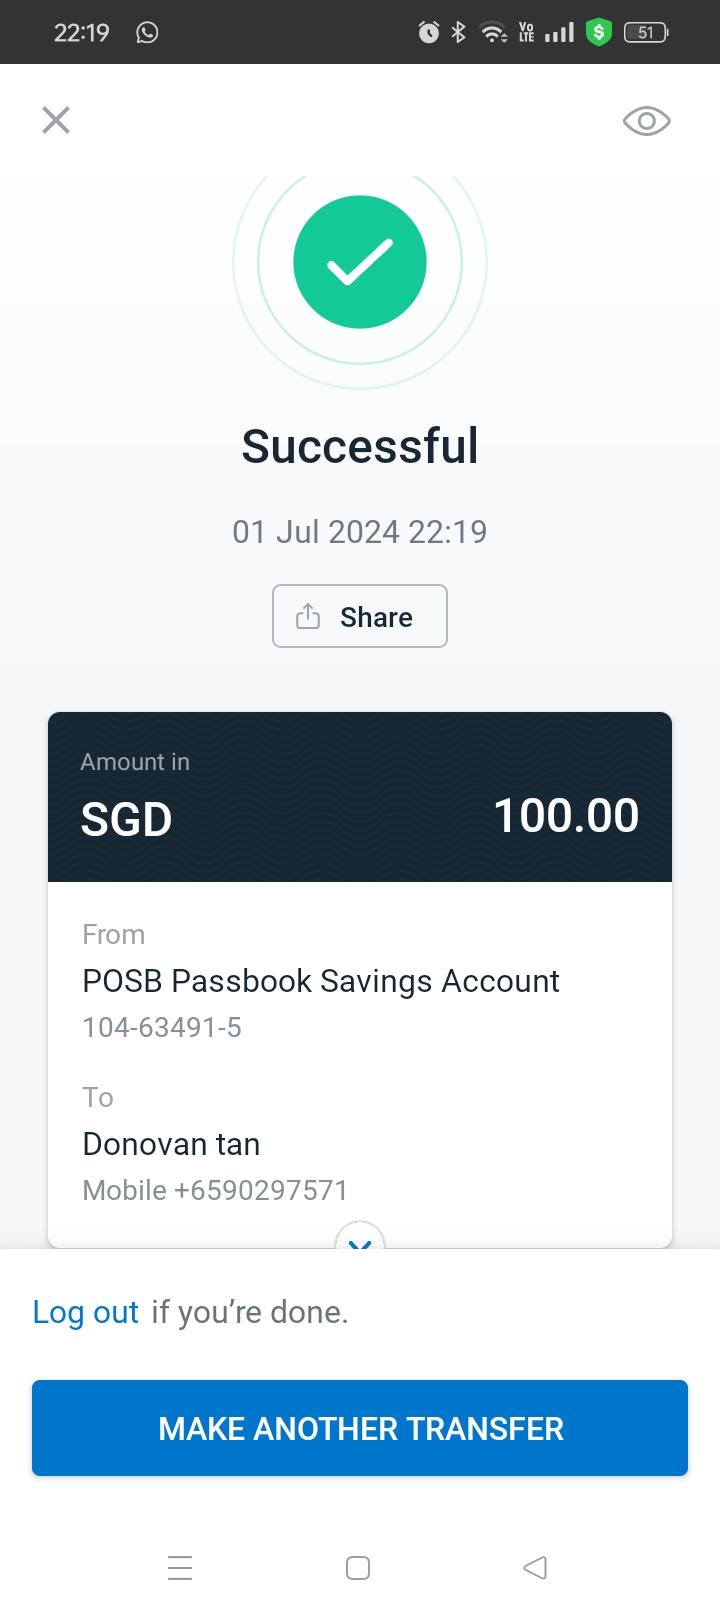
Task: Tap the green dollar shield icon
Action: [599, 33]
